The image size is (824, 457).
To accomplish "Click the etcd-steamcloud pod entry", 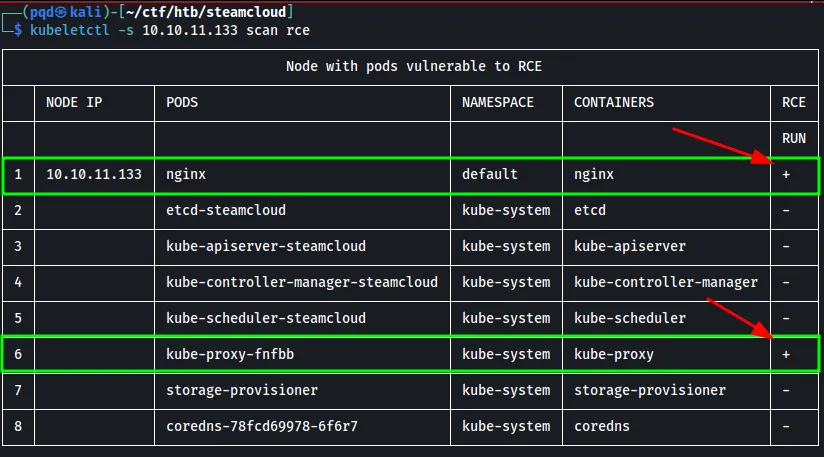I will (x=226, y=210).
